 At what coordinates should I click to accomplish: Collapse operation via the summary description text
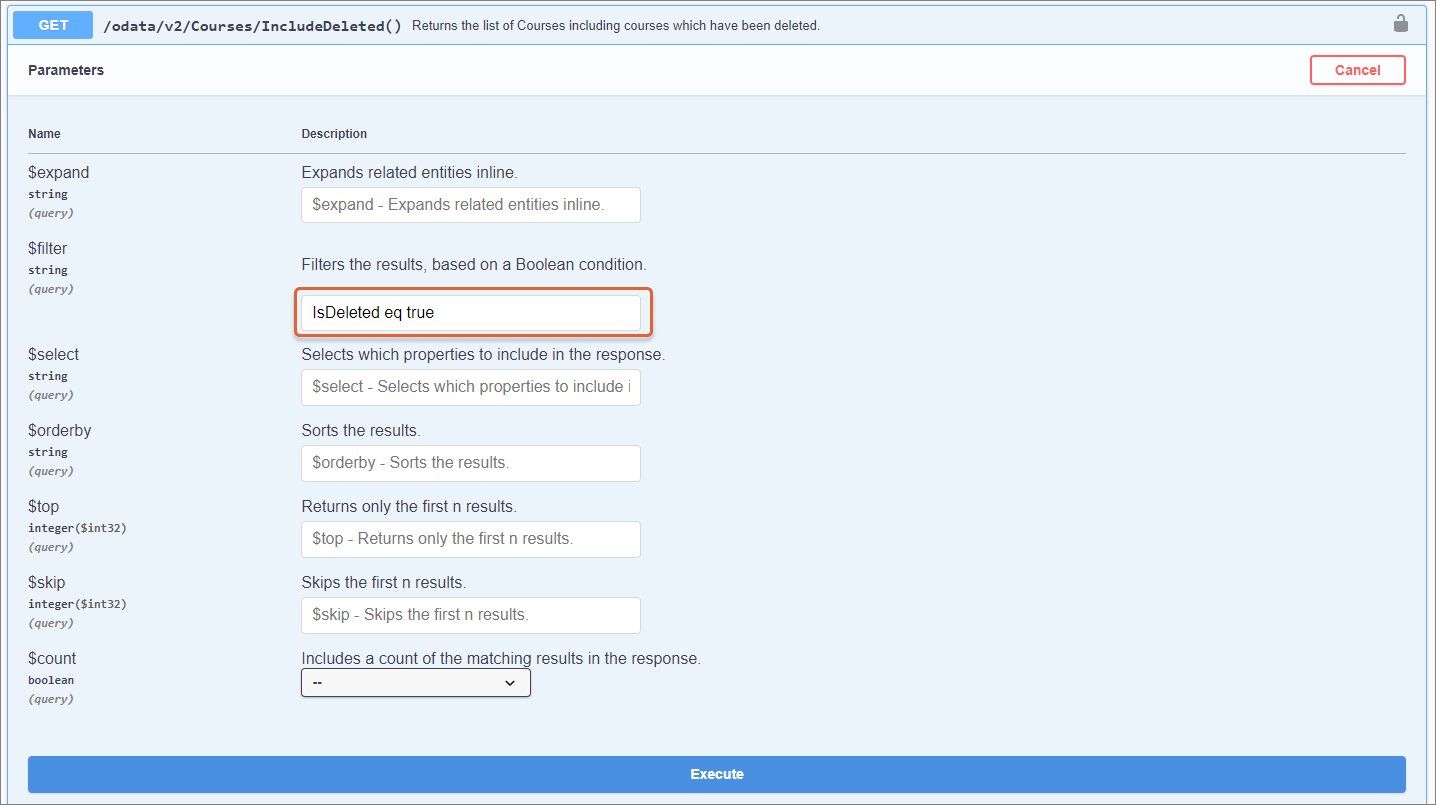coord(615,26)
